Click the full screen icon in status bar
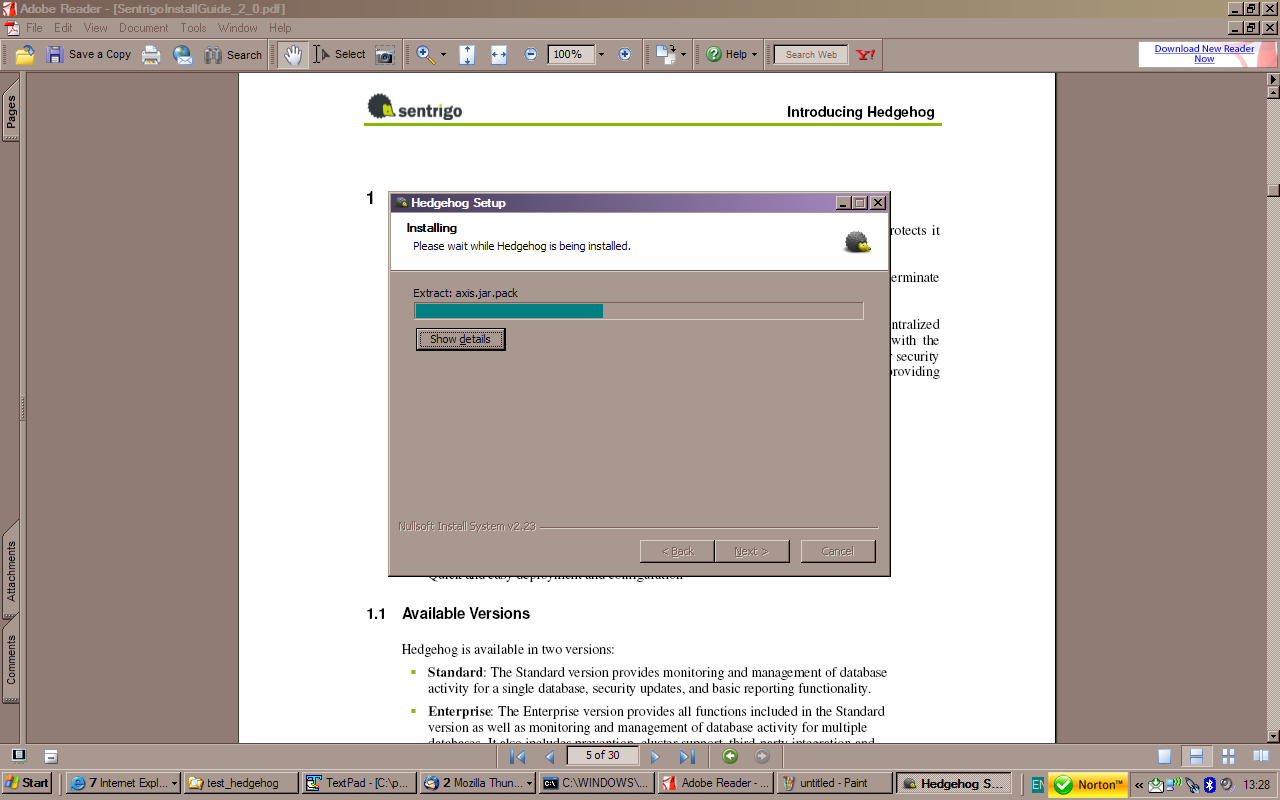The width and height of the screenshot is (1280, 800). 18,756
